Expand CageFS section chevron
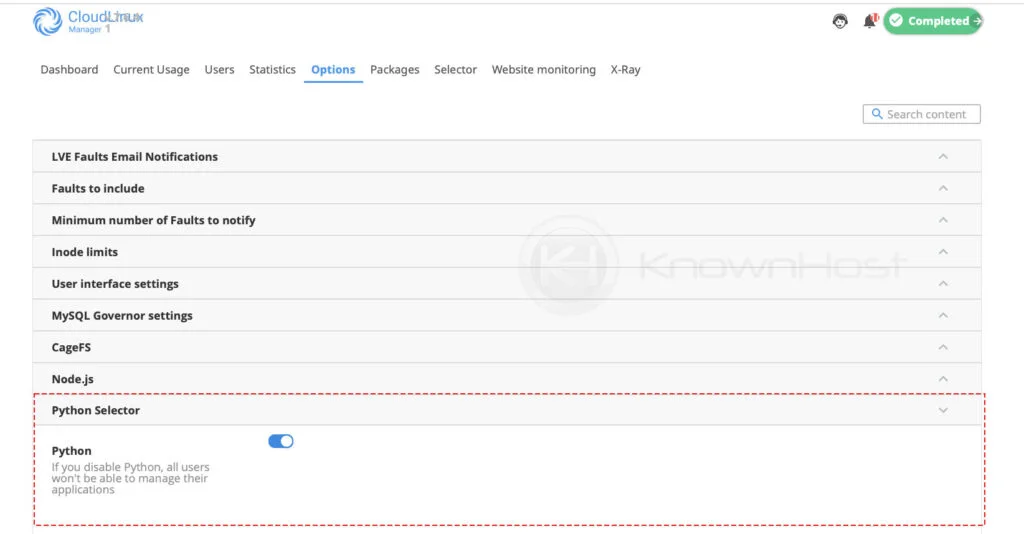This screenshot has width=1024, height=534. 943,347
